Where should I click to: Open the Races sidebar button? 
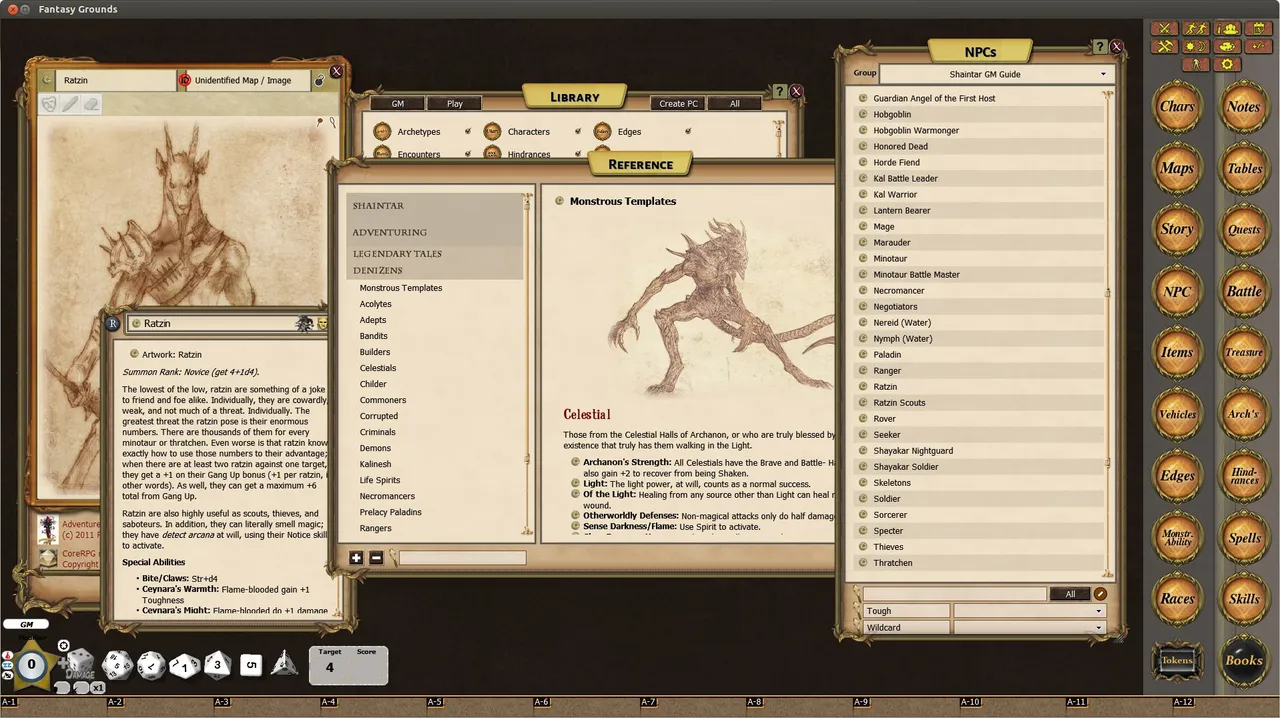click(1177, 598)
